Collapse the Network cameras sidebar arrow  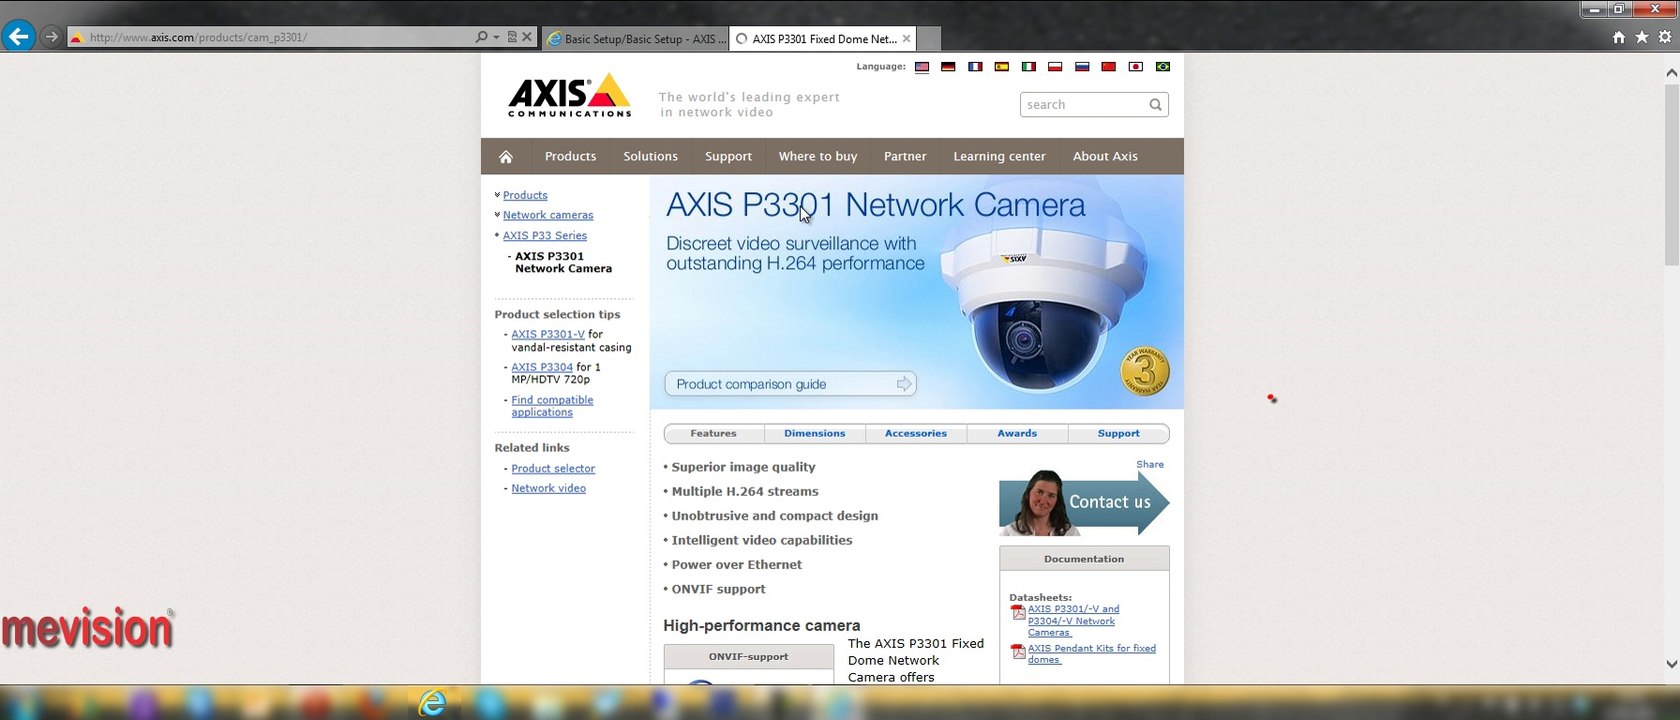point(497,215)
